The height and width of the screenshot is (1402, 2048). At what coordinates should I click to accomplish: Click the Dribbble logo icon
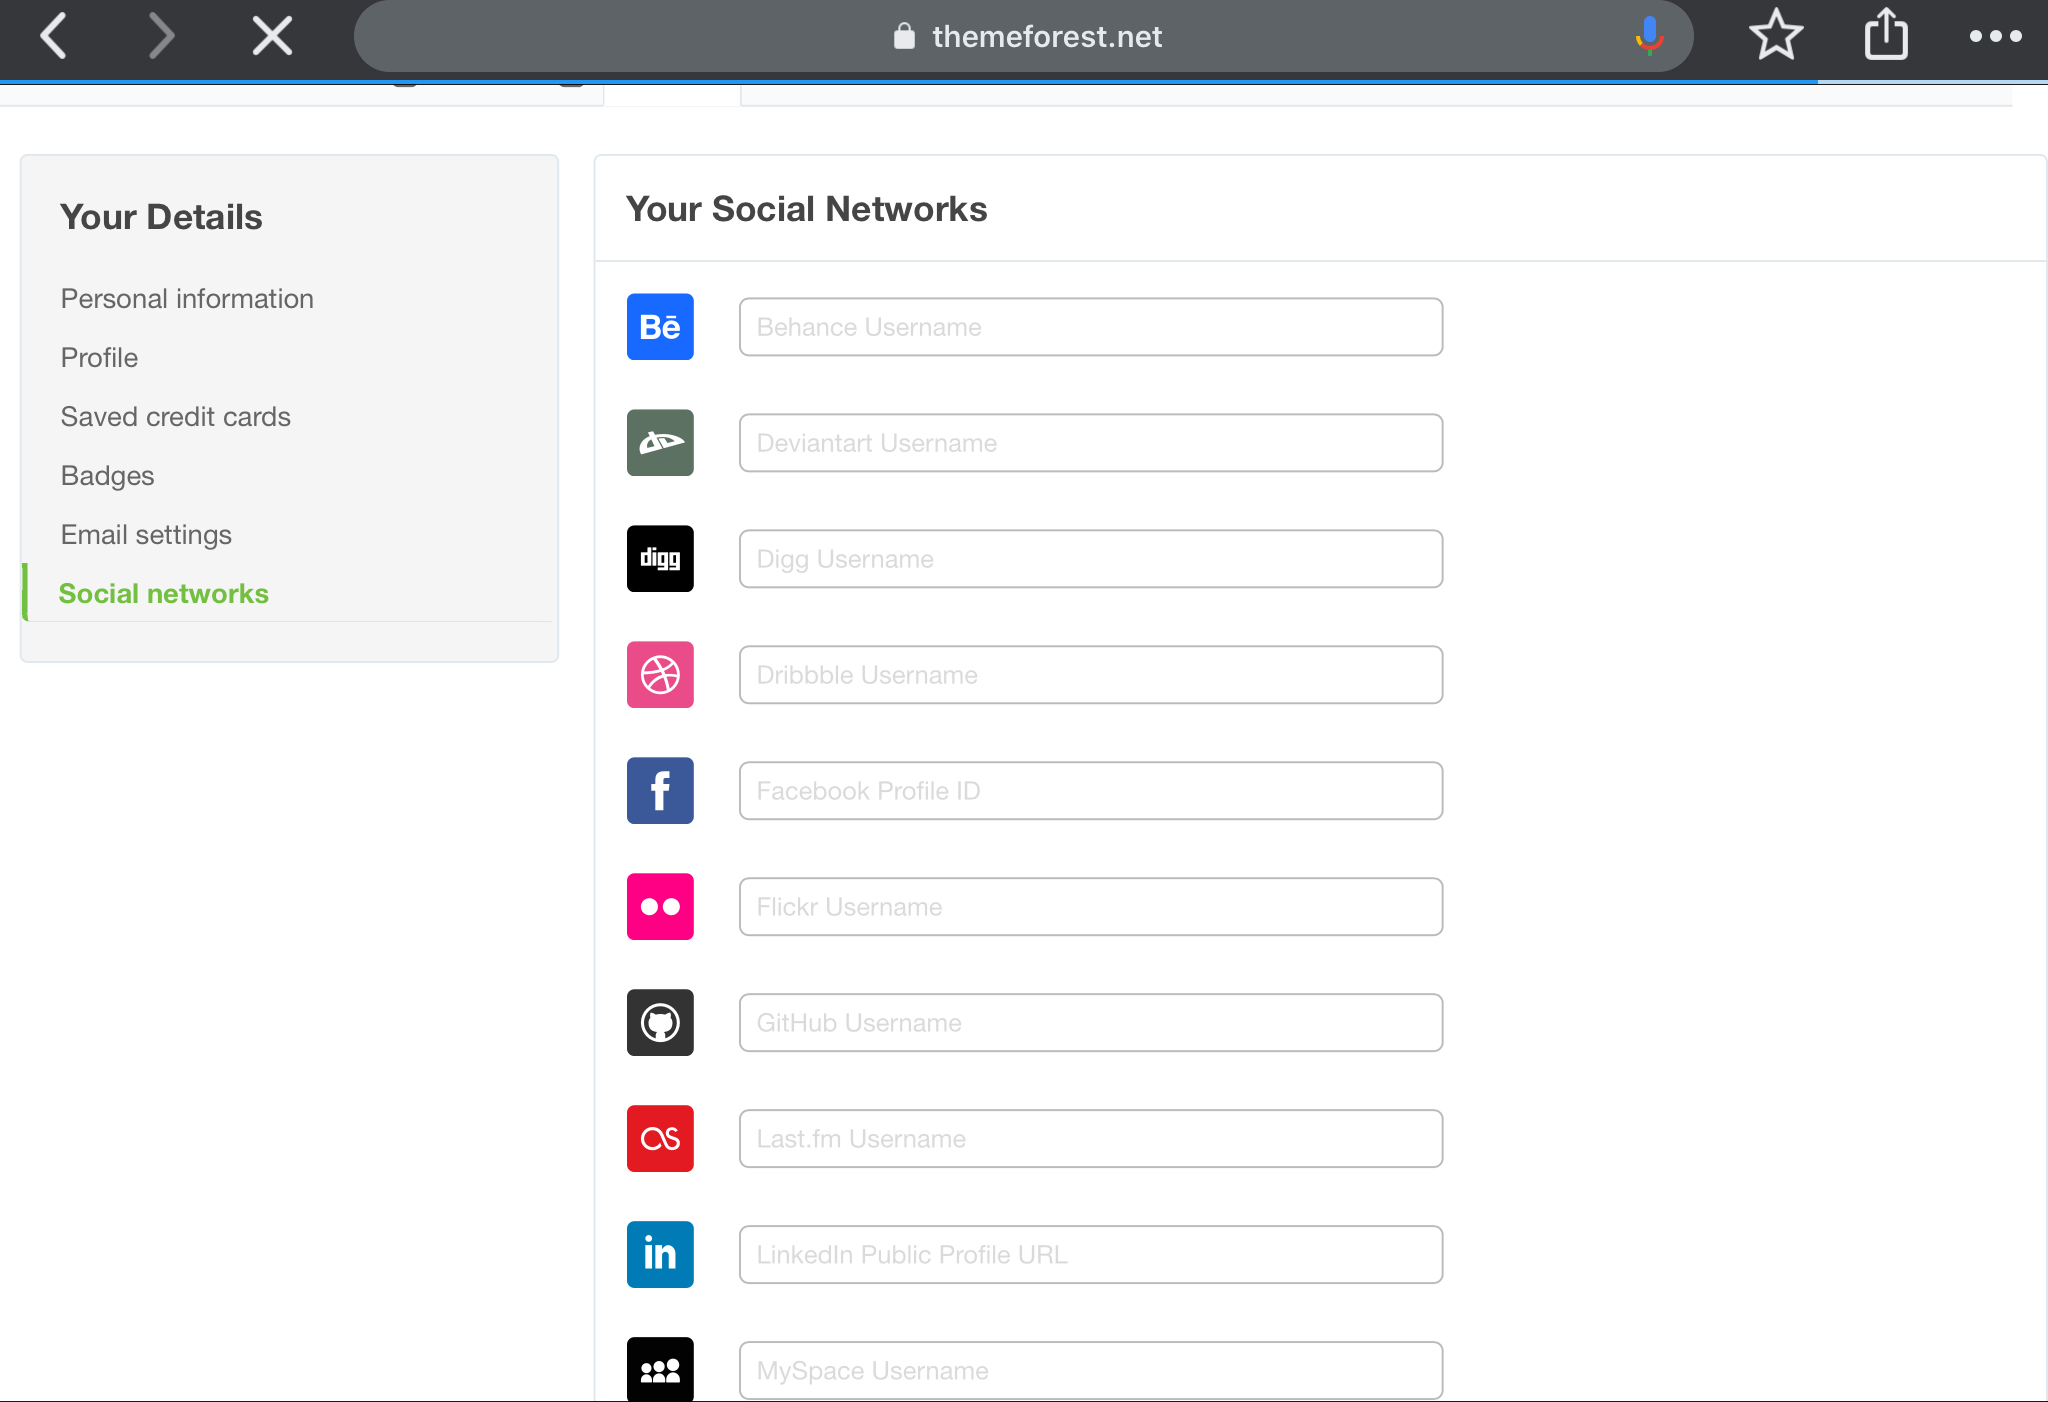pyautogui.click(x=660, y=675)
